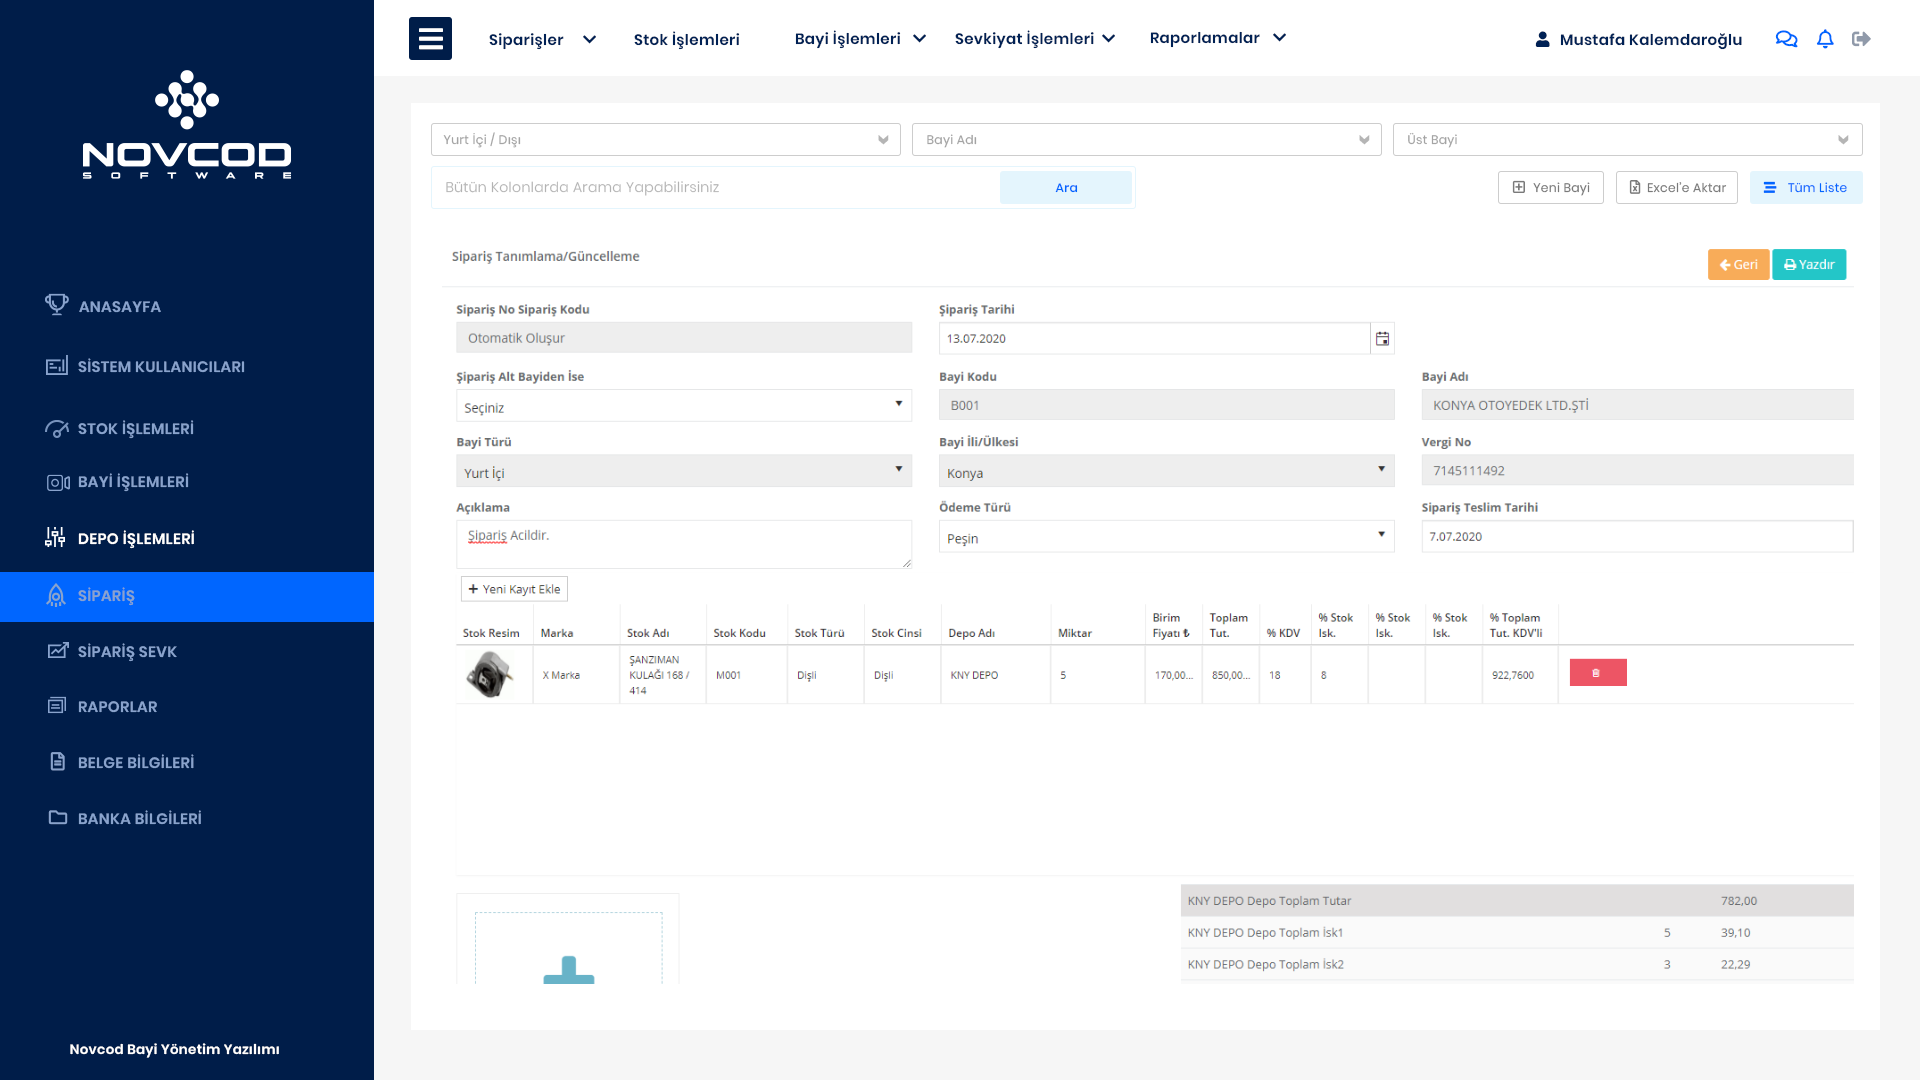Click the logout icon
This screenshot has width=1920, height=1080.
coord(1861,39)
